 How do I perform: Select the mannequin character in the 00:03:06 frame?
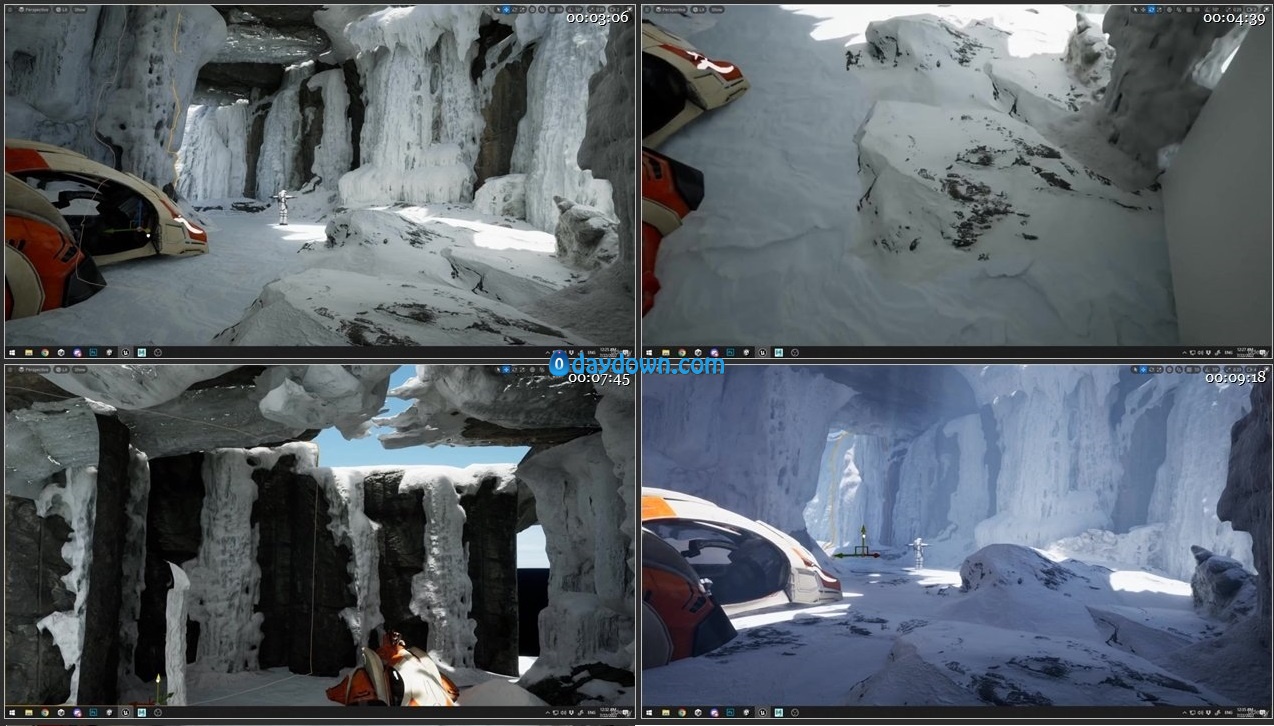click(283, 207)
